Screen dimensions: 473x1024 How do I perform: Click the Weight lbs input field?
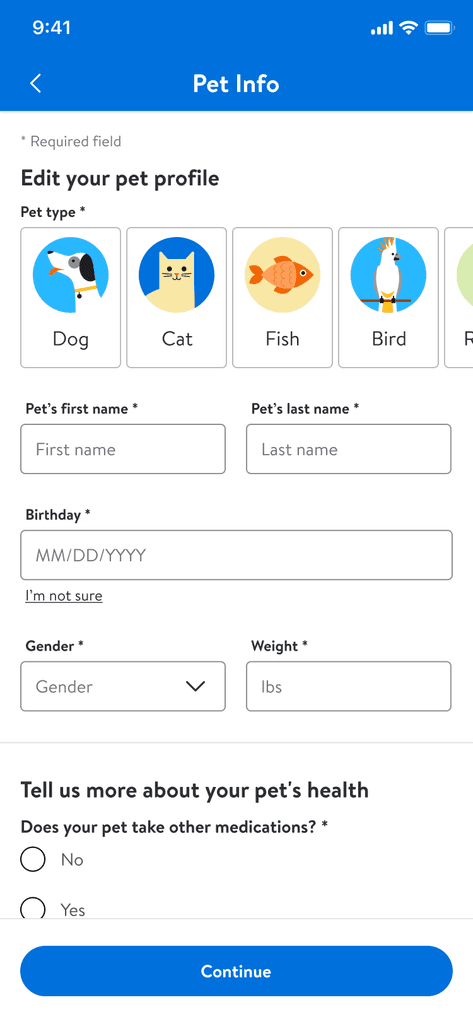tap(349, 686)
